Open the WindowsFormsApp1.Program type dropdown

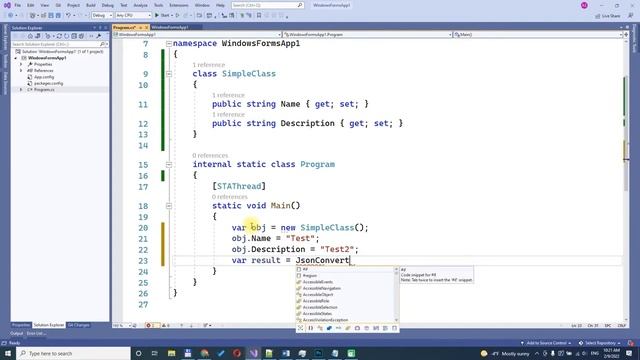[x=368, y=35]
